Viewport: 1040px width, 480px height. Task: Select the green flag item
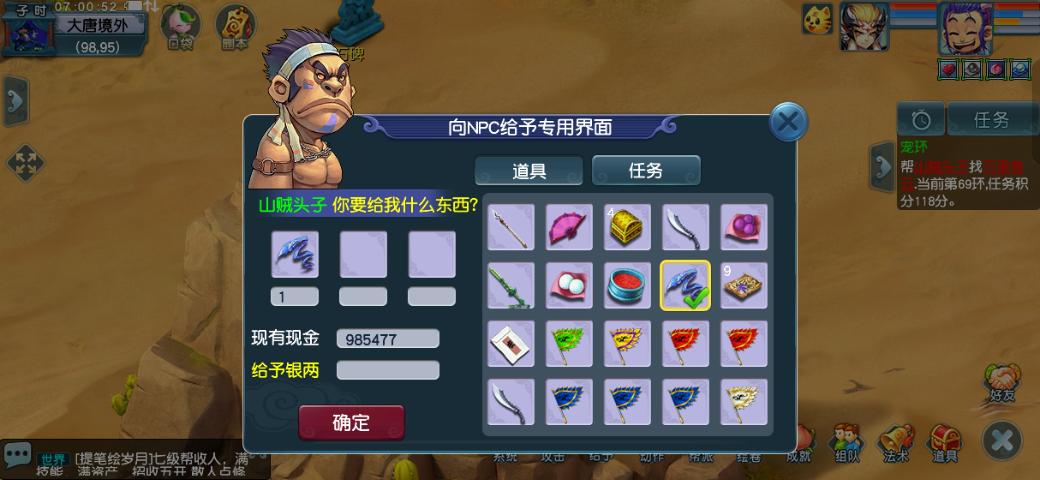click(x=569, y=343)
